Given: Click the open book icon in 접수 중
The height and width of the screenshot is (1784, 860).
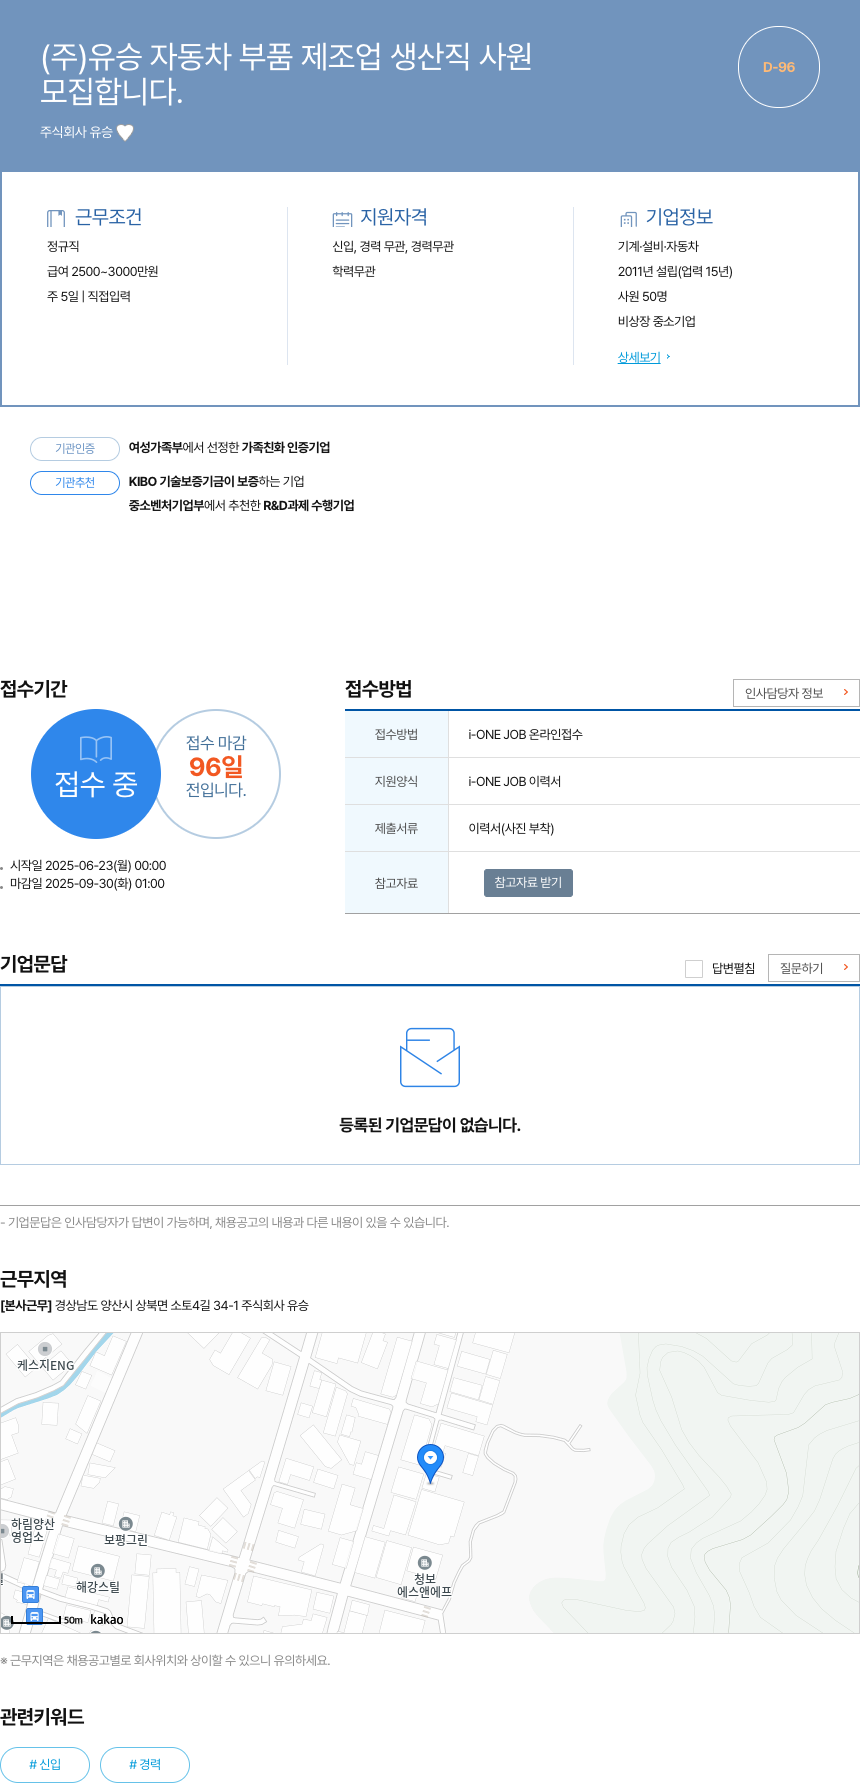Looking at the screenshot, I should point(96,749).
